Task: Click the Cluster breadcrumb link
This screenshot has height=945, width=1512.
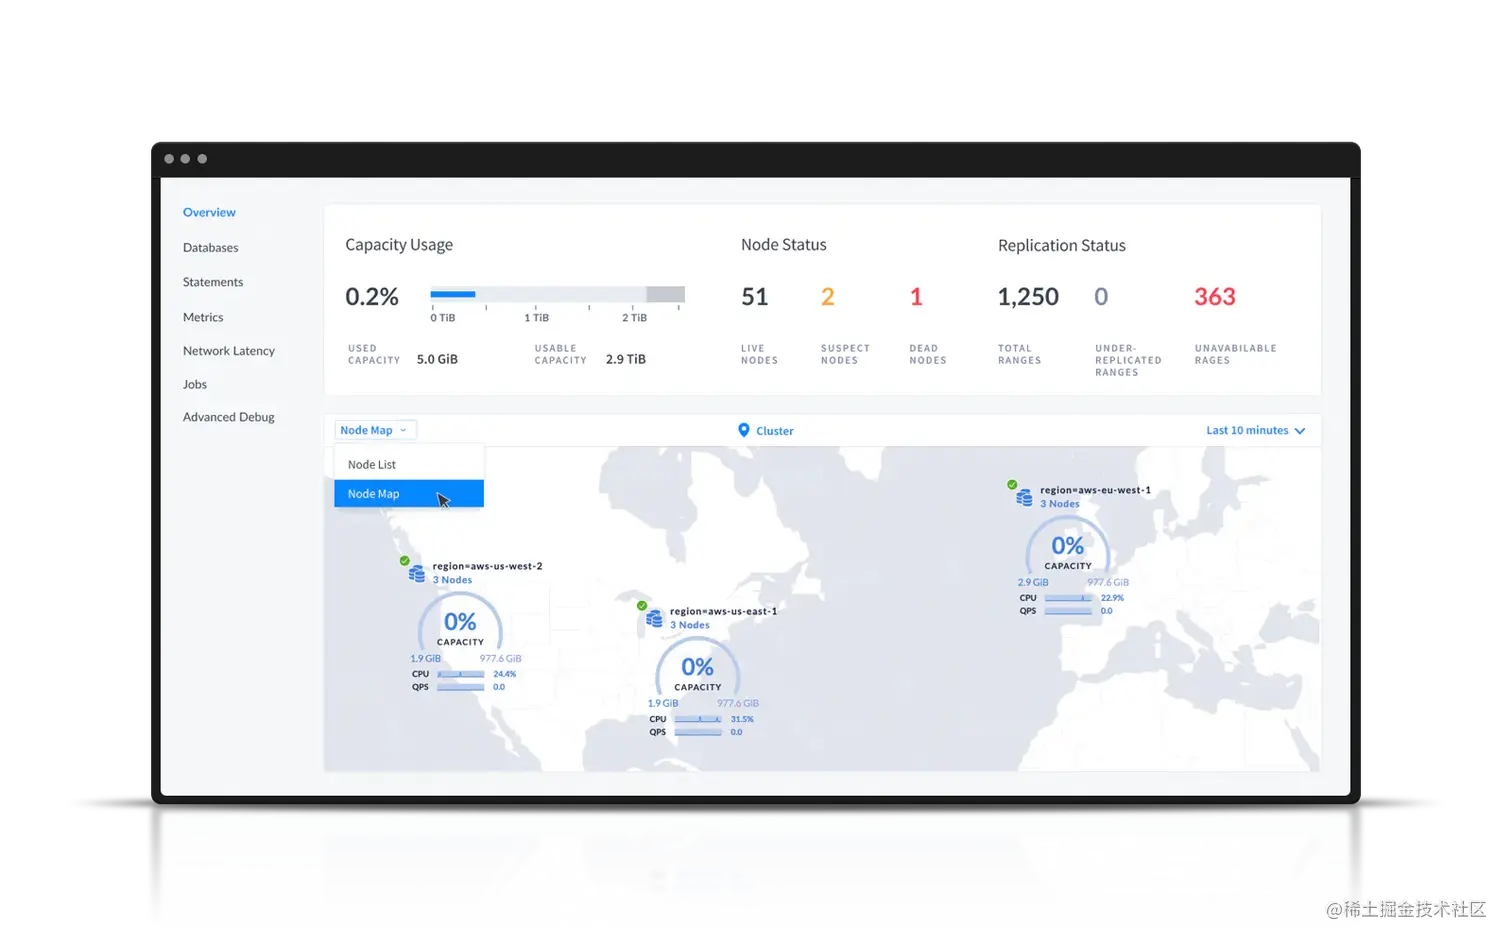Action: 775,431
